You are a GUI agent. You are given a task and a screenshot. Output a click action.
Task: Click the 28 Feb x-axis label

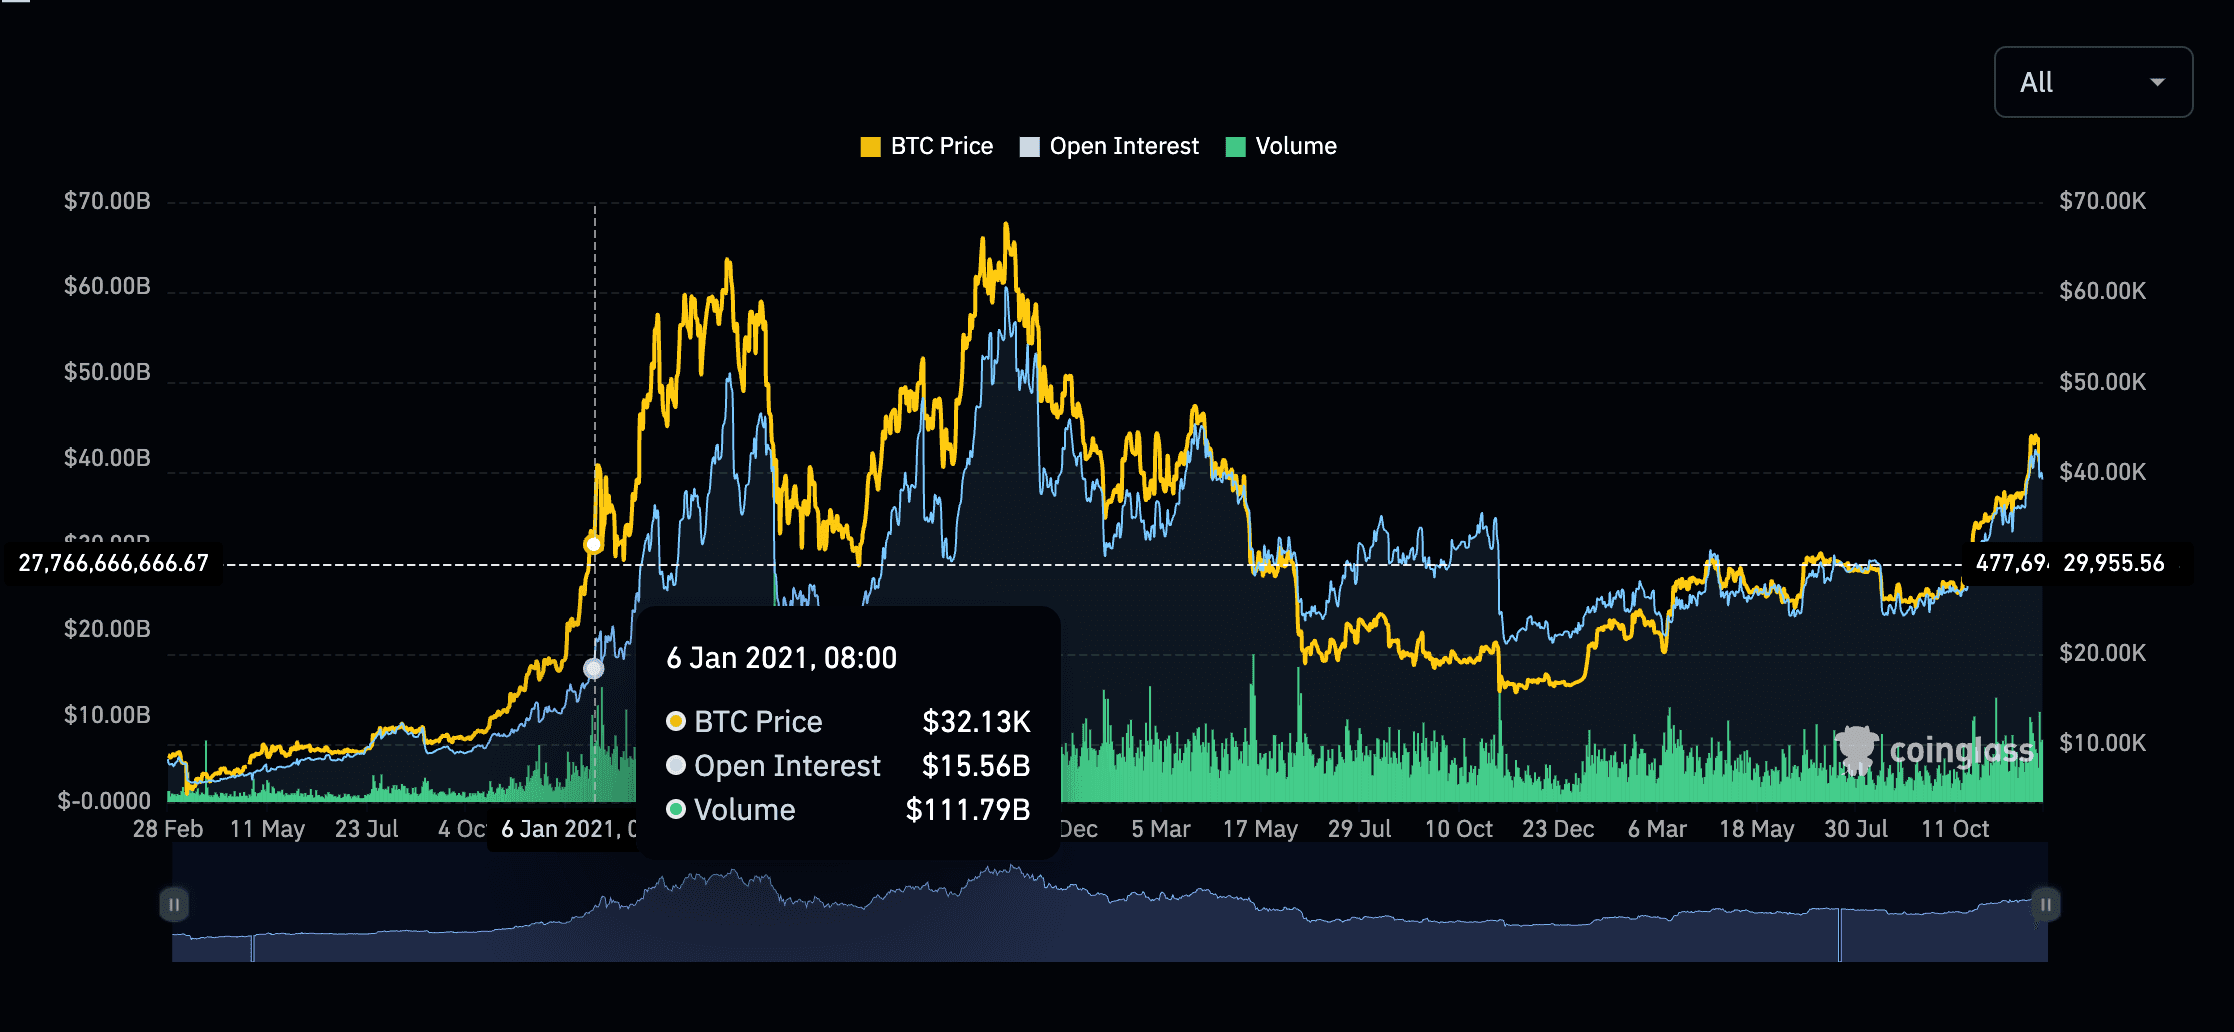tap(168, 829)
